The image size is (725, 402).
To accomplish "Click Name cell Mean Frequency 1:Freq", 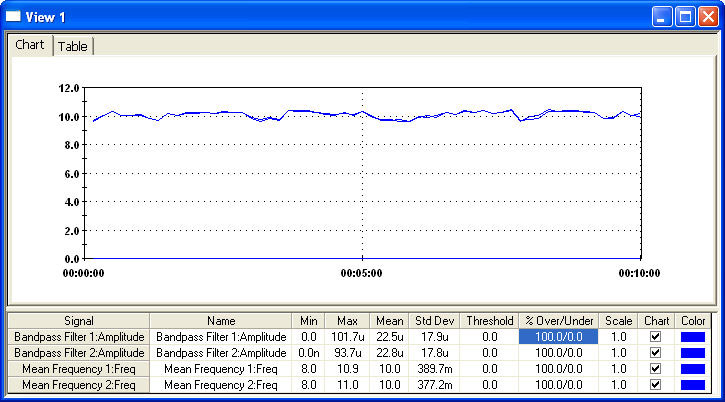I will point(221,369).
